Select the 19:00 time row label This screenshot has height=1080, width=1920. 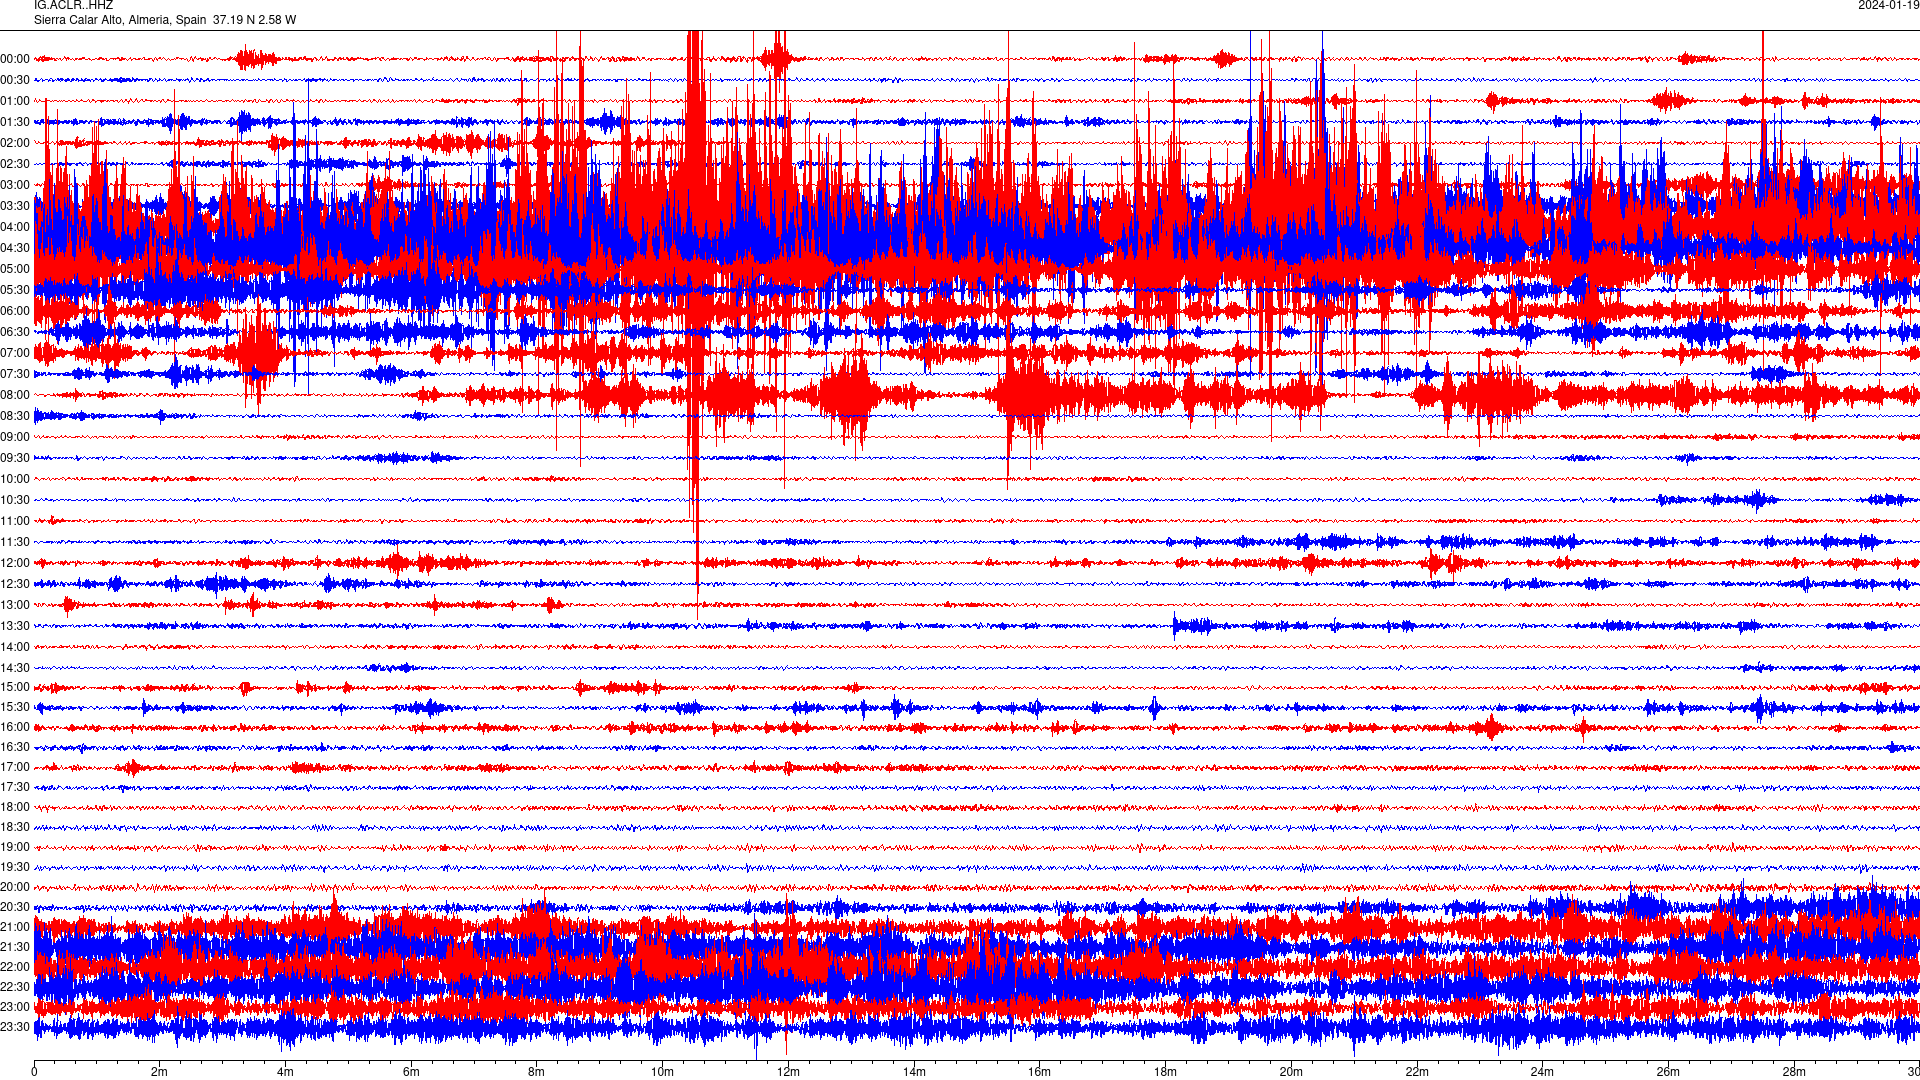15,847
